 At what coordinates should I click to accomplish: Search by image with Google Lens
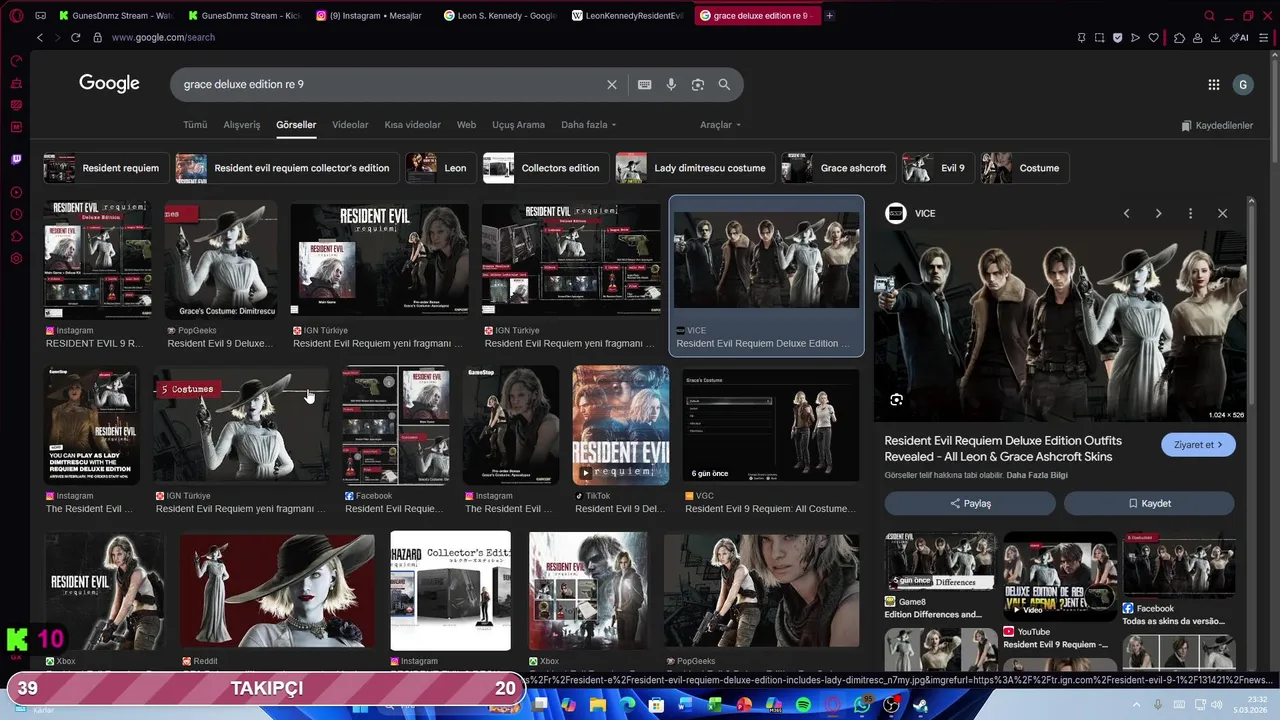(698, 84)
